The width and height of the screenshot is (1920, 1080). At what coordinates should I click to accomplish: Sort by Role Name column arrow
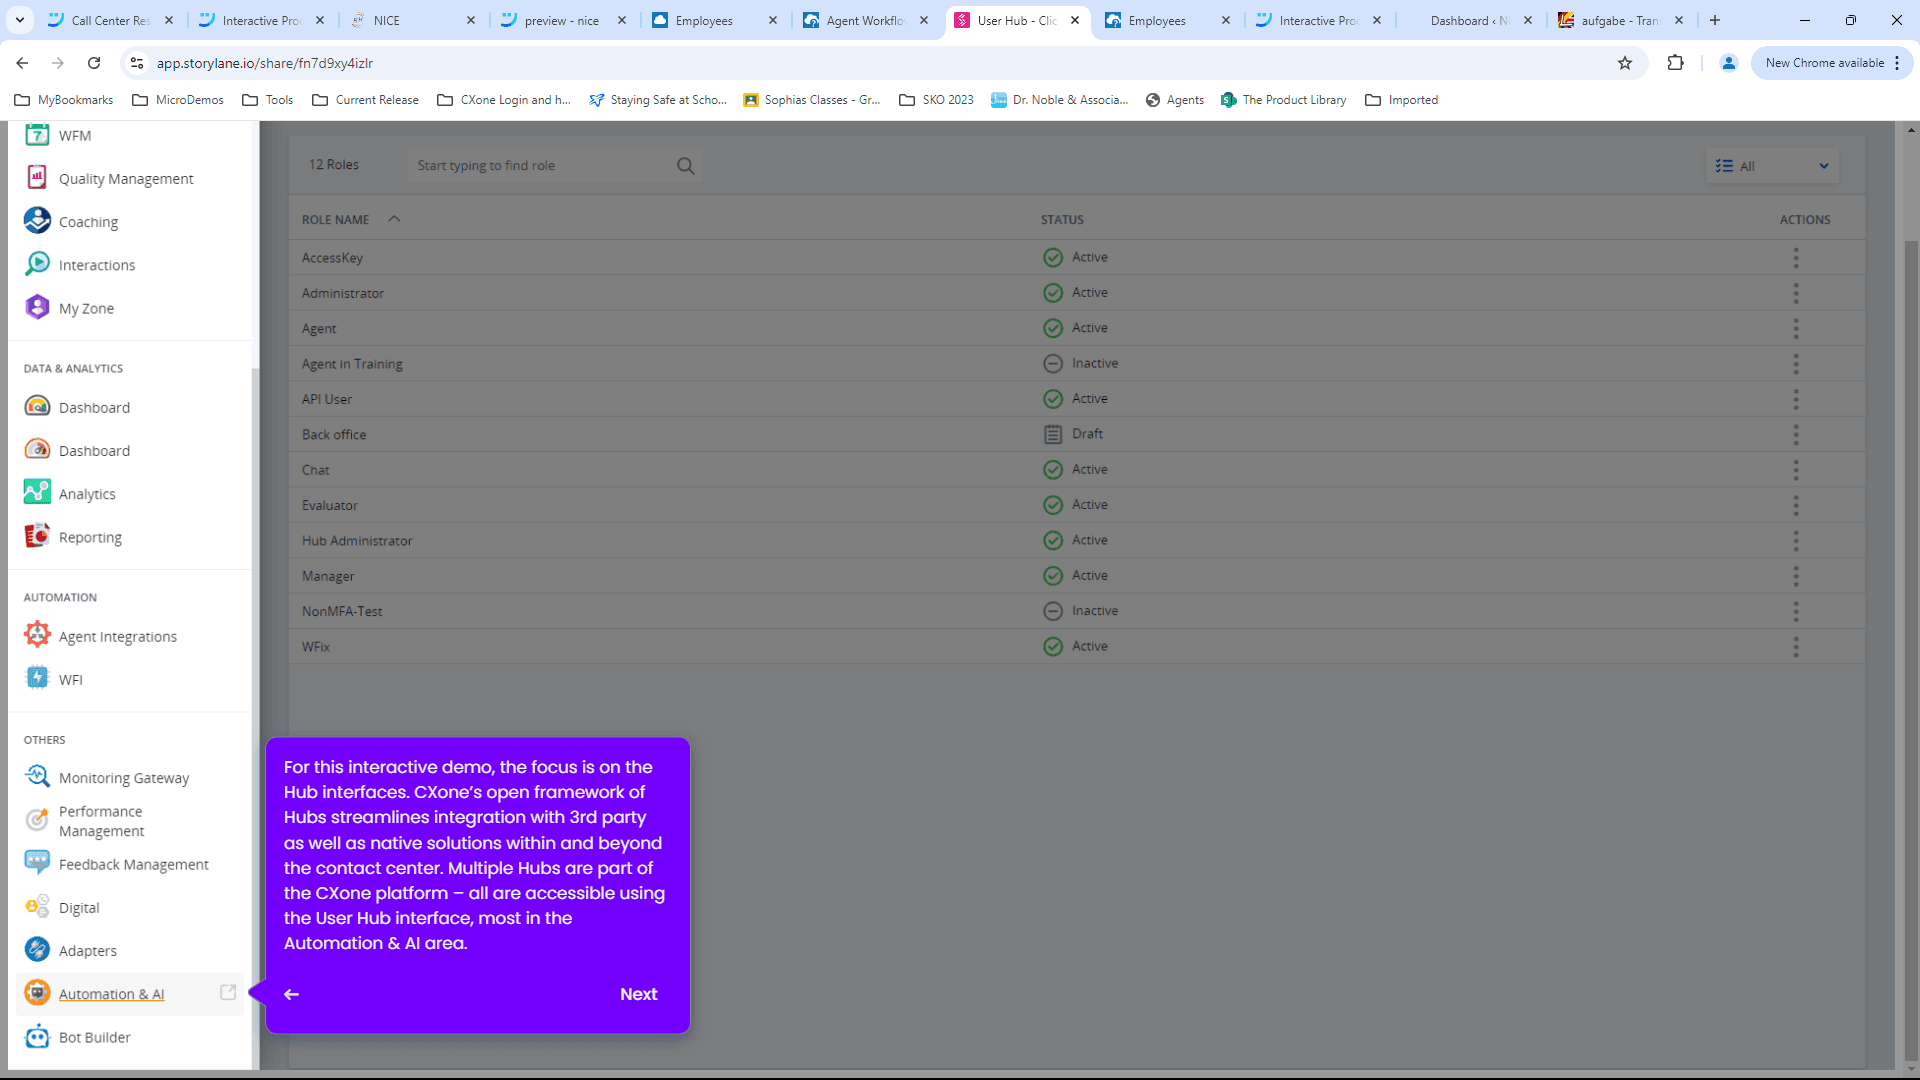tap(394, 219)
